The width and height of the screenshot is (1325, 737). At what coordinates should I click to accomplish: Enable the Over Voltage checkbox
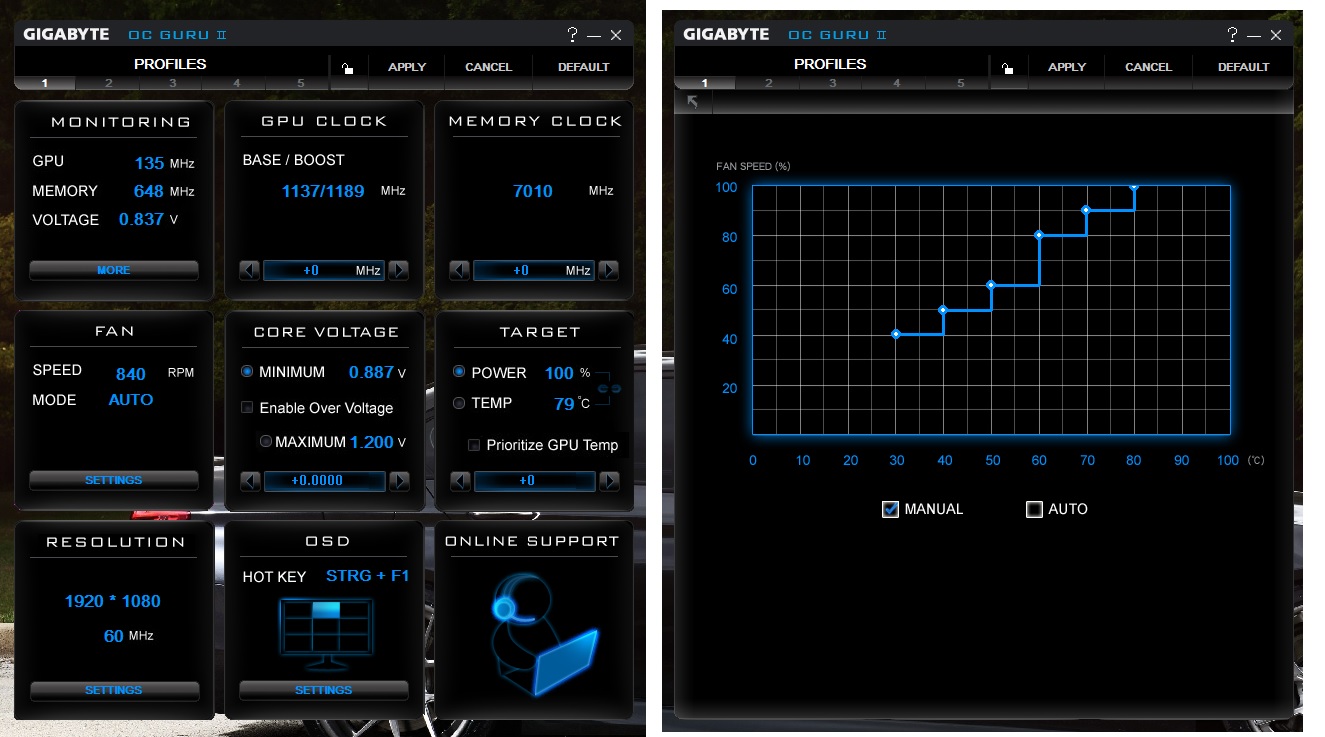tap(247, 408)
